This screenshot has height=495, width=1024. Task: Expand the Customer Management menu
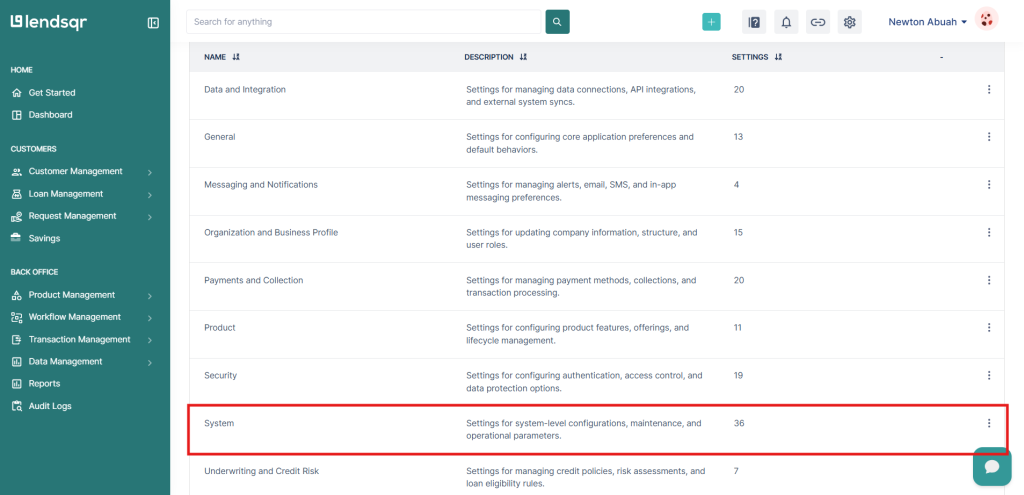click(x=76, y=171)
